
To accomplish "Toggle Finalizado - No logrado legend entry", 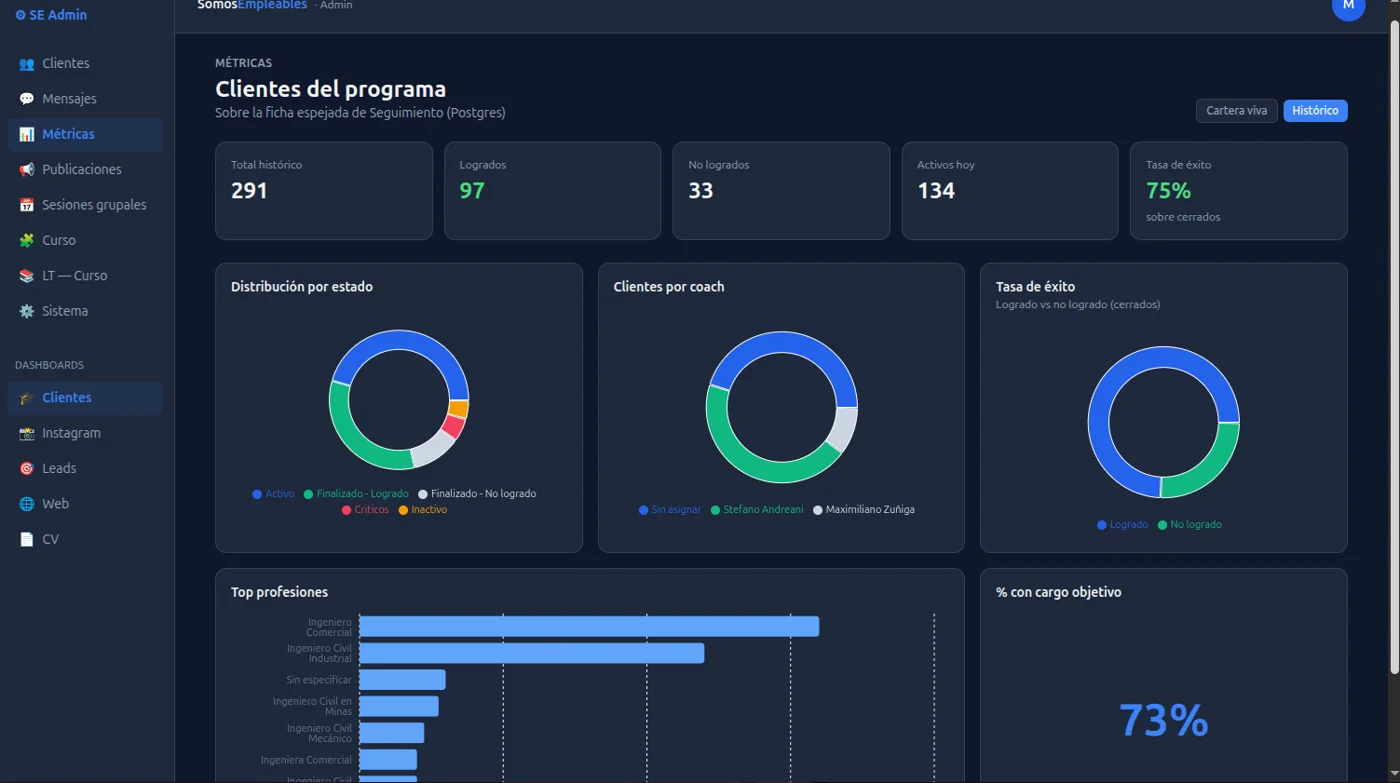I will click(477, 494).
